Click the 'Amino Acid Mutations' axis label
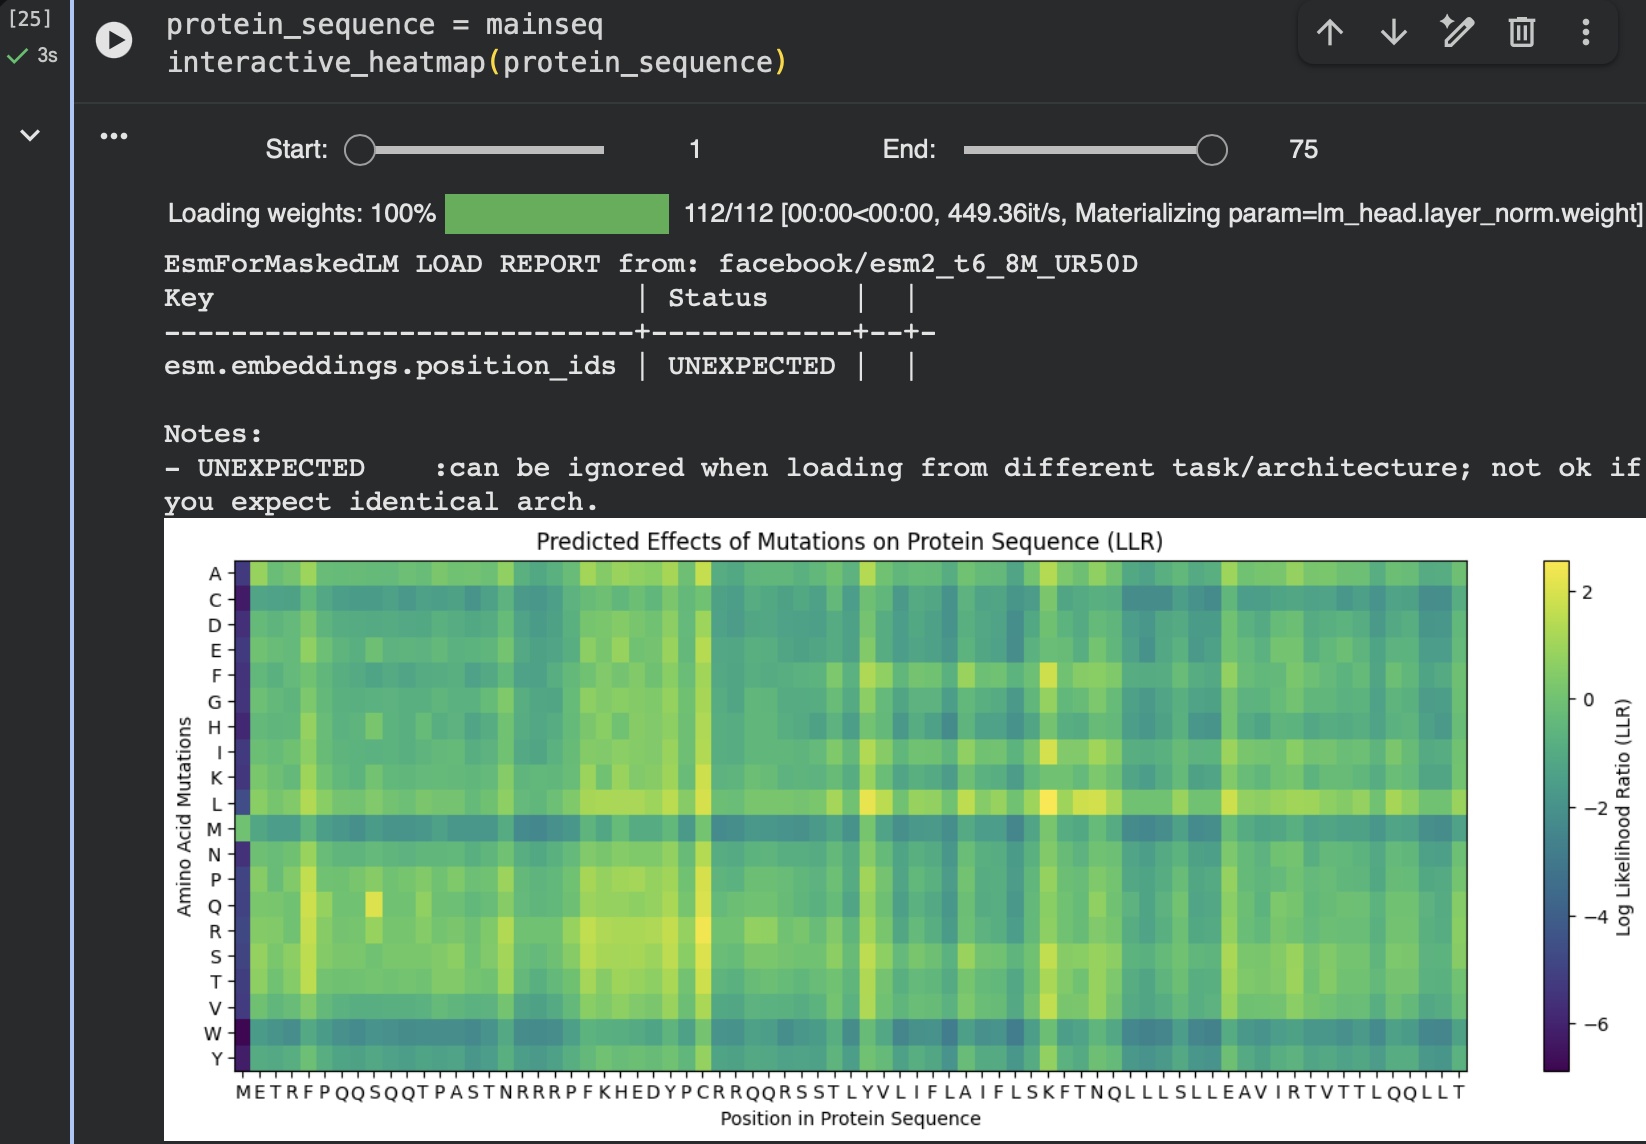The height and width of the screenshot is (1144, 1646). [184, 816]
